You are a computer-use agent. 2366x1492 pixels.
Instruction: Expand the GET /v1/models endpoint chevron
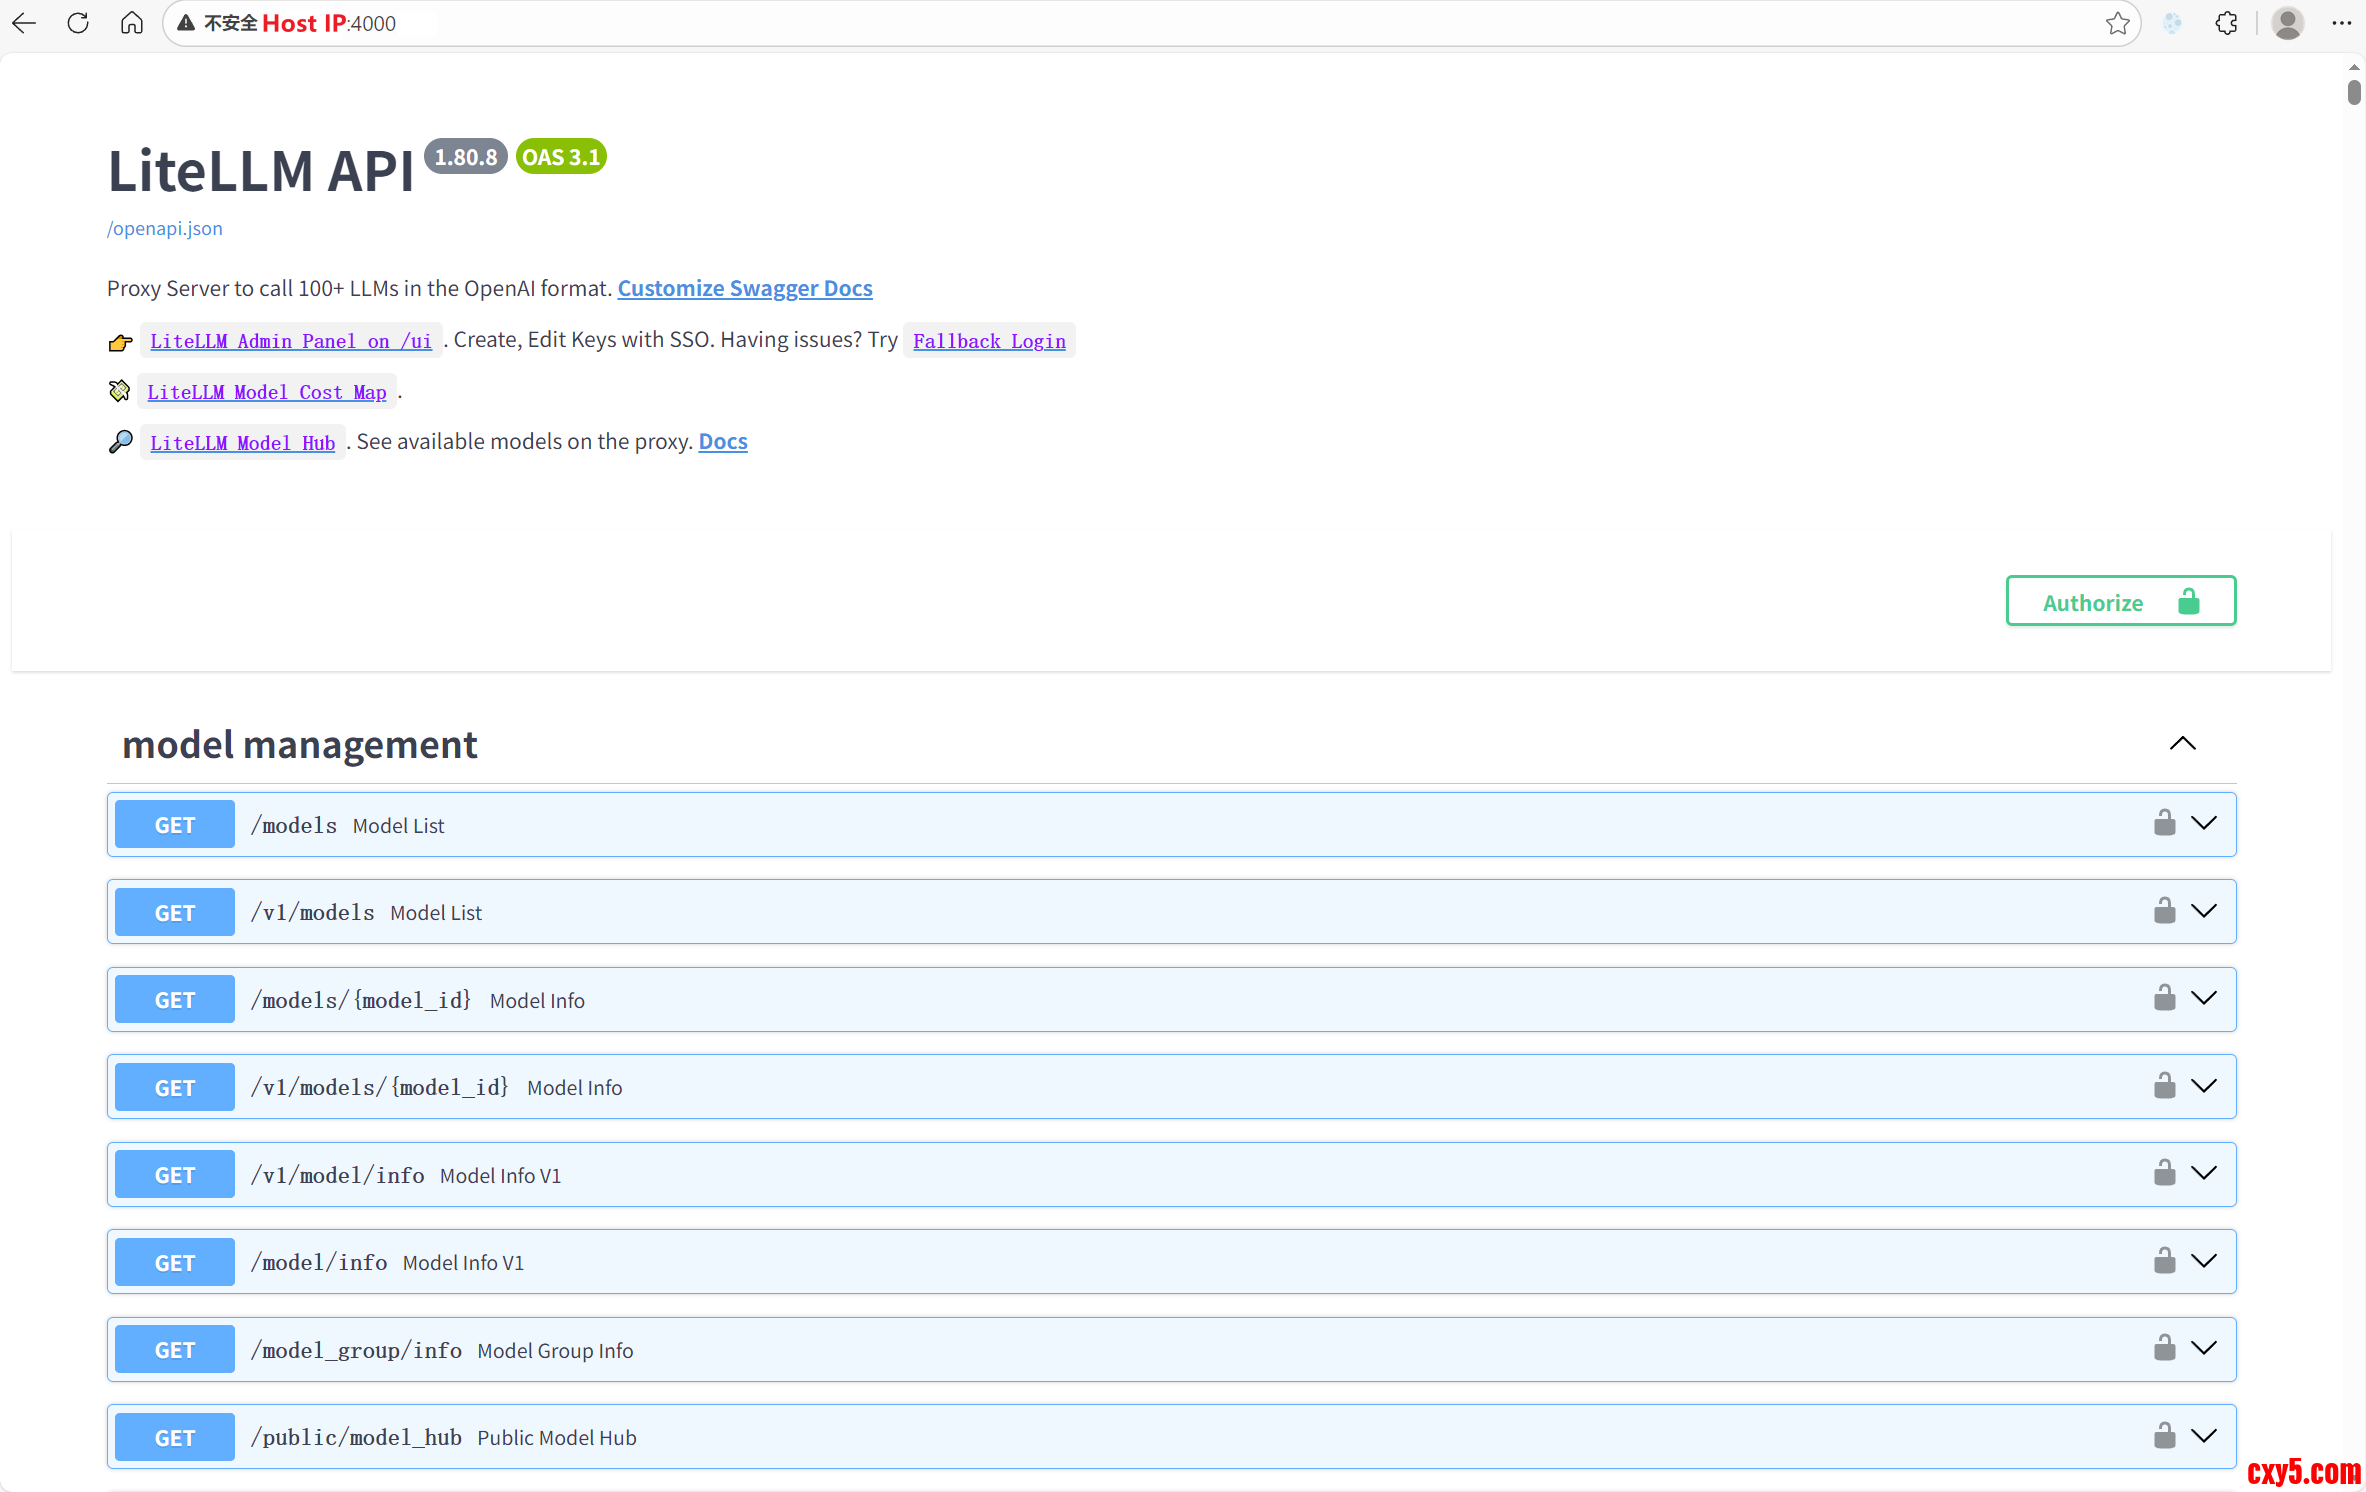[2204, 911]
